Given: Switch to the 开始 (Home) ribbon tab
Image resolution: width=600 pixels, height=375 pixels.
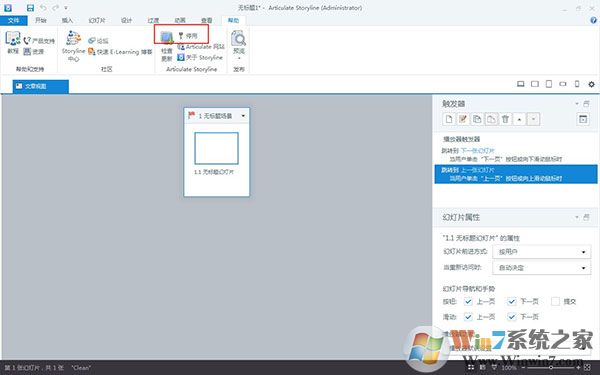Looking at the screenshot, I should pyautogui.click(x=41, y=20).
